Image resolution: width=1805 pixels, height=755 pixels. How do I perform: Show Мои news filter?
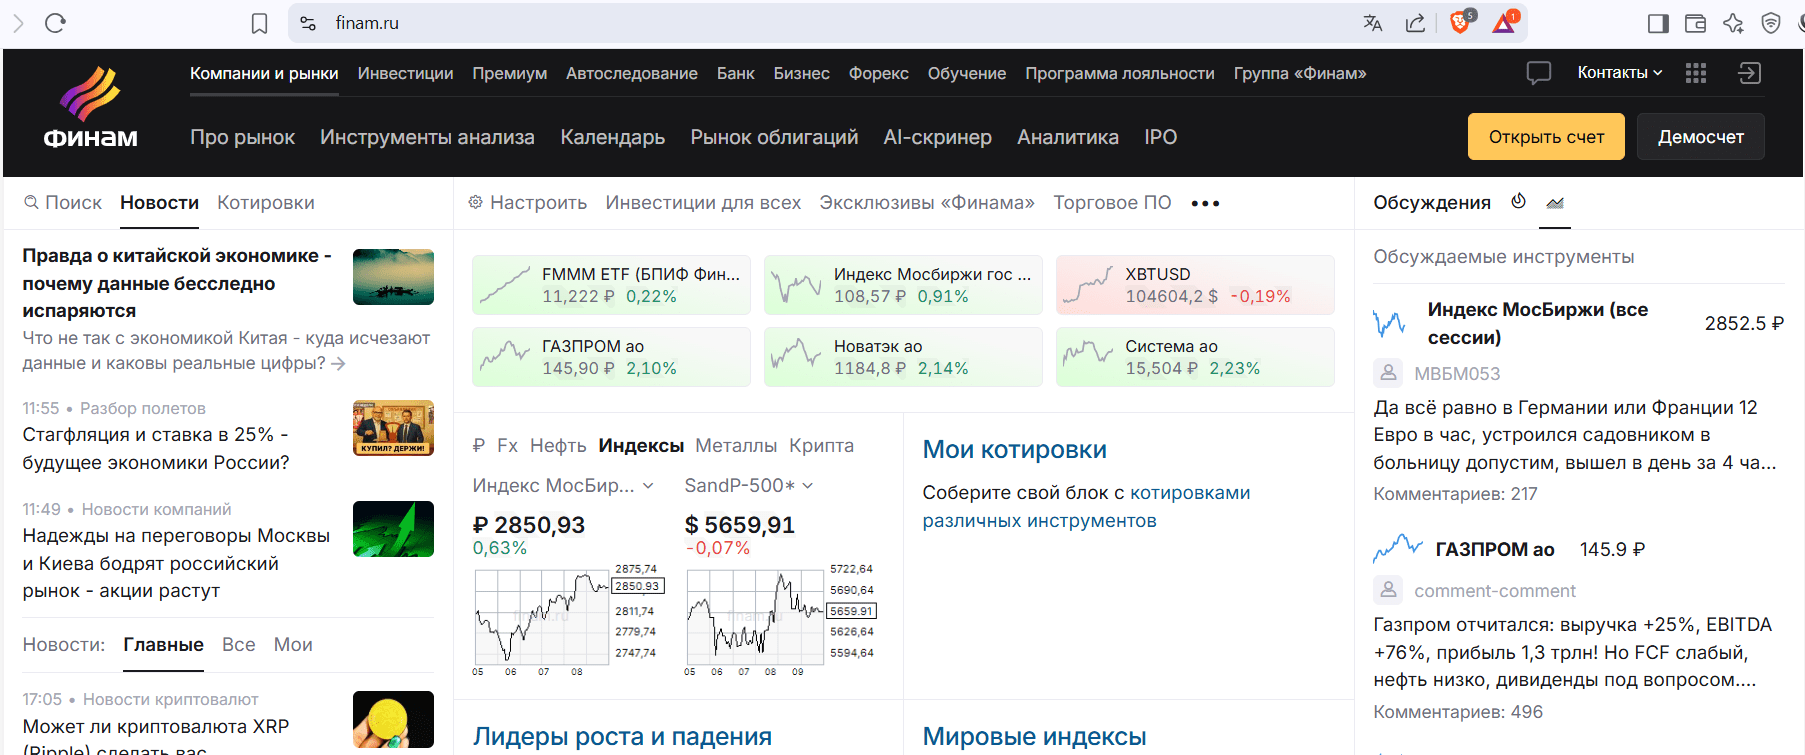pyautogui.click(x=293, y=645)
